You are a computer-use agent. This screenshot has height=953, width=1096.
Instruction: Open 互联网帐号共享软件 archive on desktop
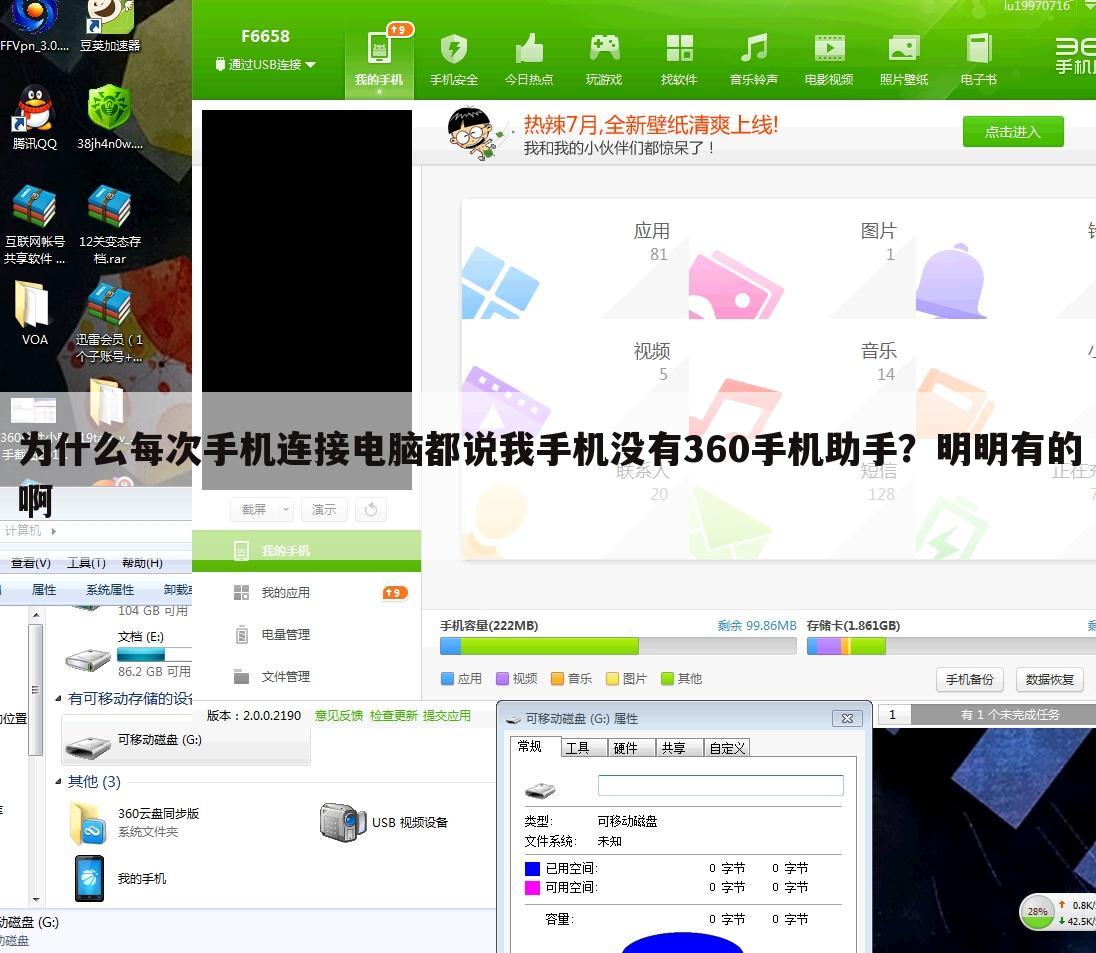pyautogui.click(x=34, y=224)
